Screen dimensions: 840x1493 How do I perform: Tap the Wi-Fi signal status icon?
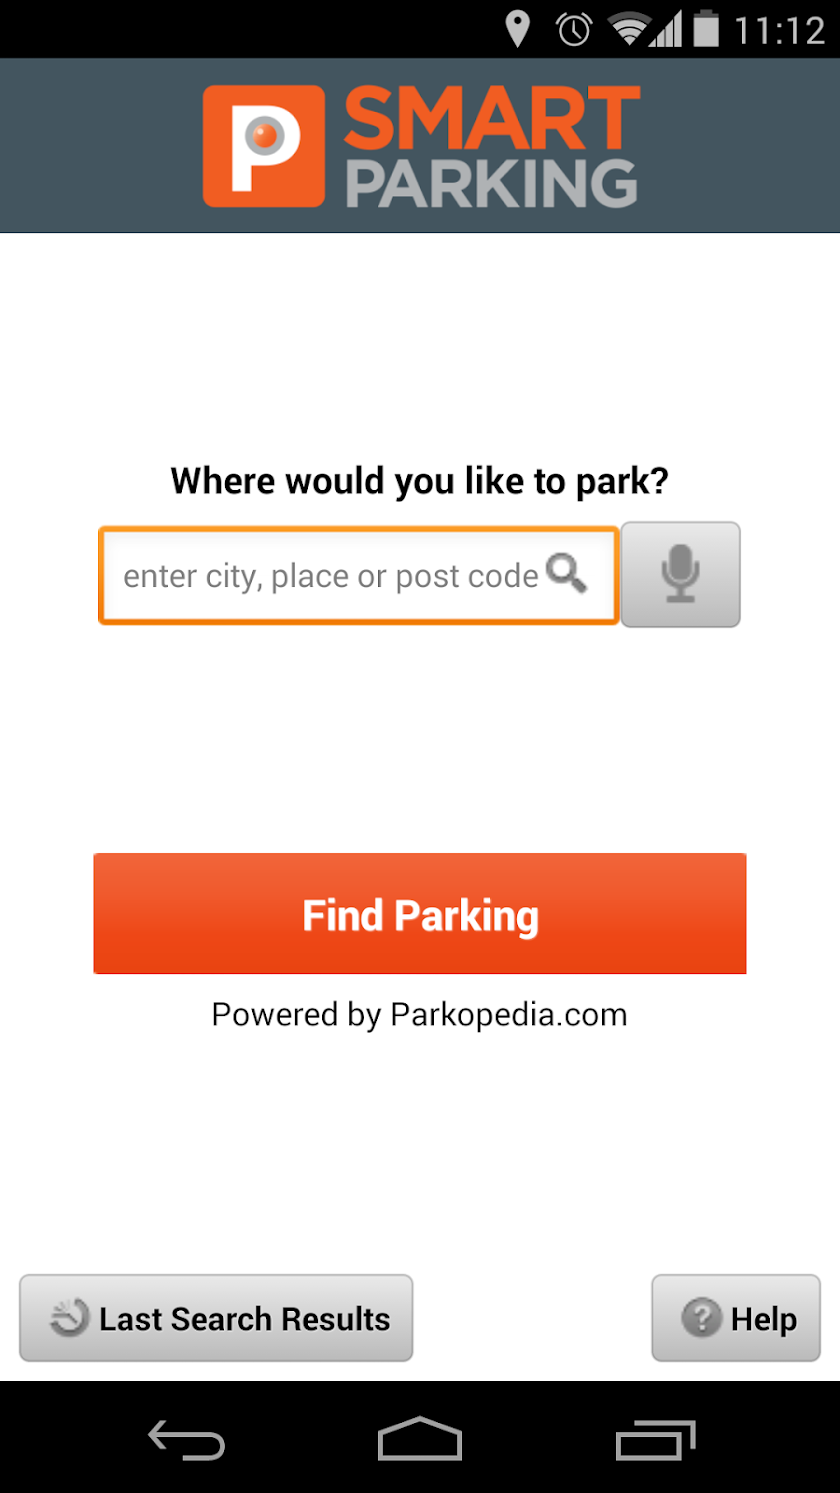[629, 30]
